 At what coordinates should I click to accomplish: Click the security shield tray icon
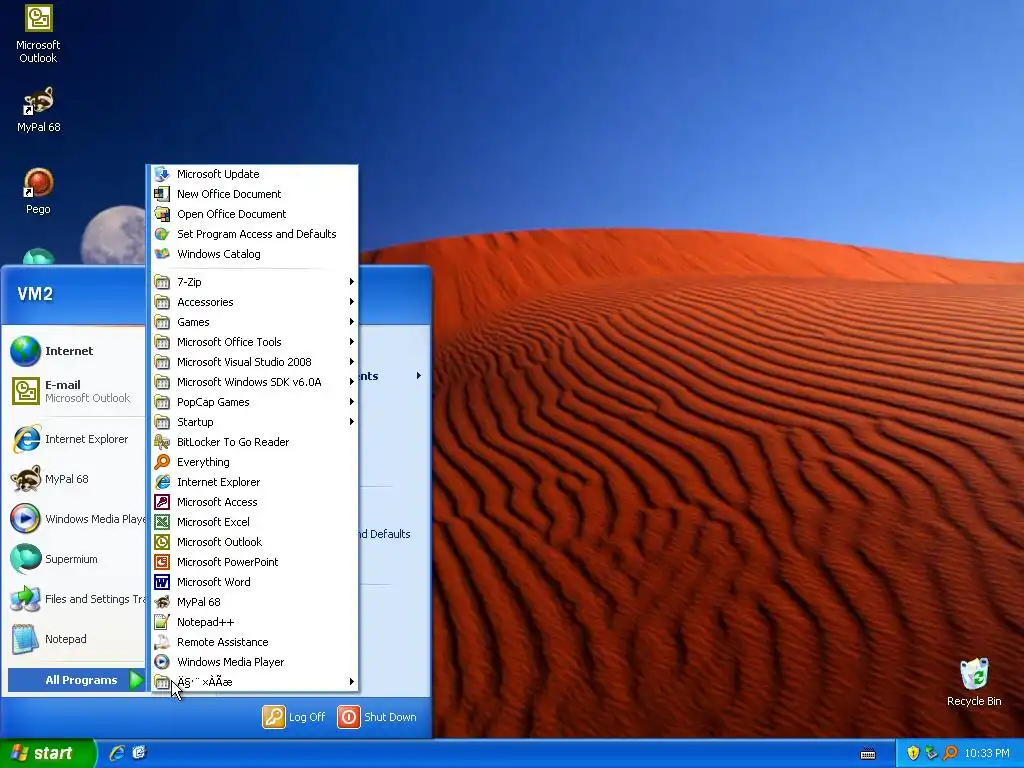point(912,753)
